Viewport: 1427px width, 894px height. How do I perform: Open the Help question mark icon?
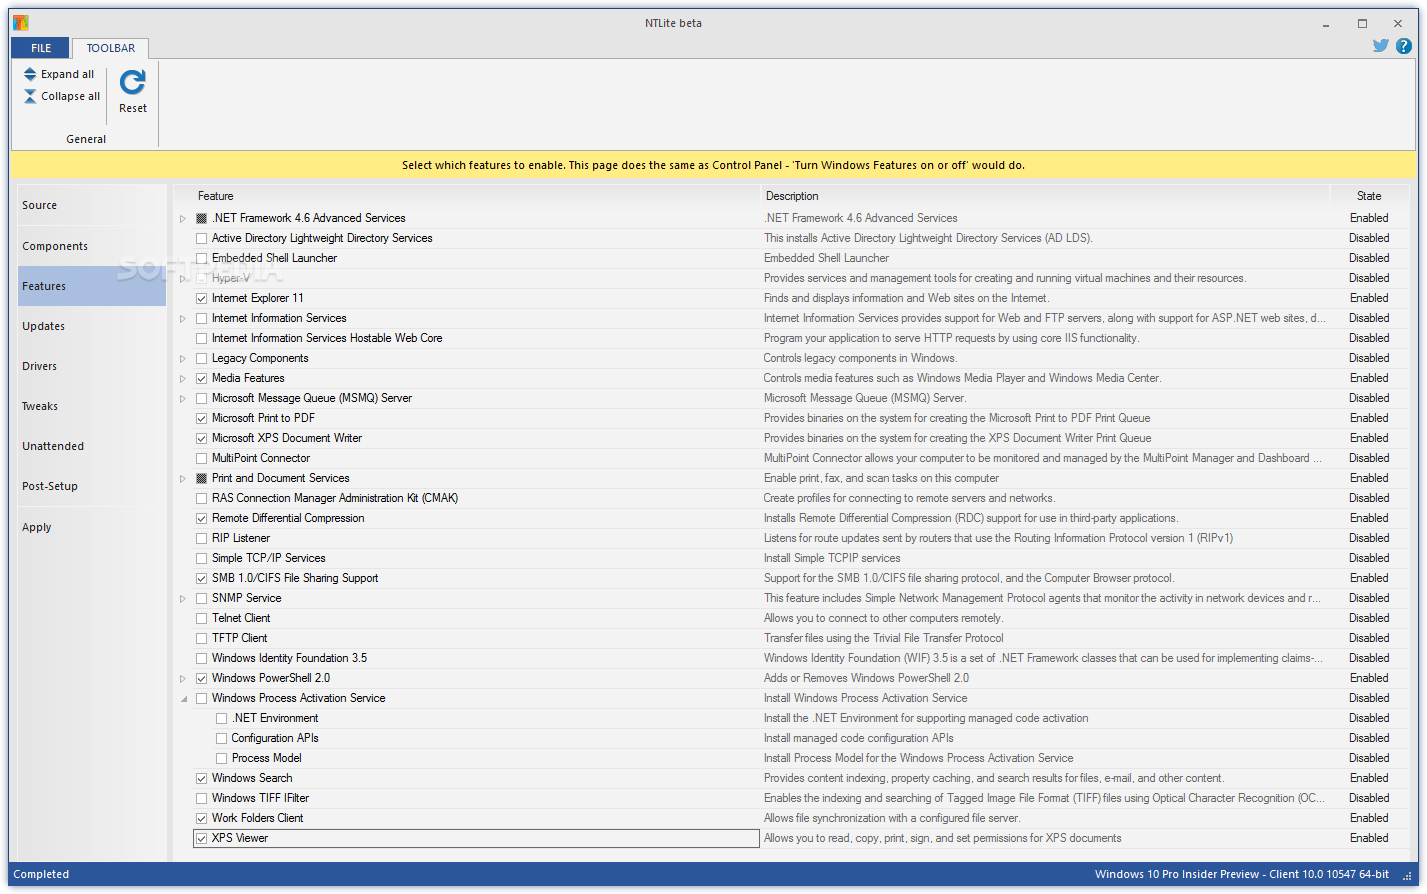coord(1405,46)
